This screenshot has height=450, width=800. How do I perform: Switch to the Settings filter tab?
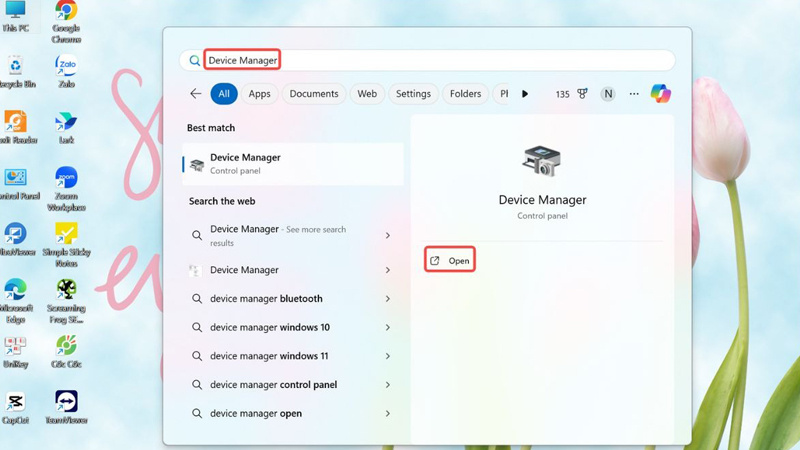click(413, 94)
